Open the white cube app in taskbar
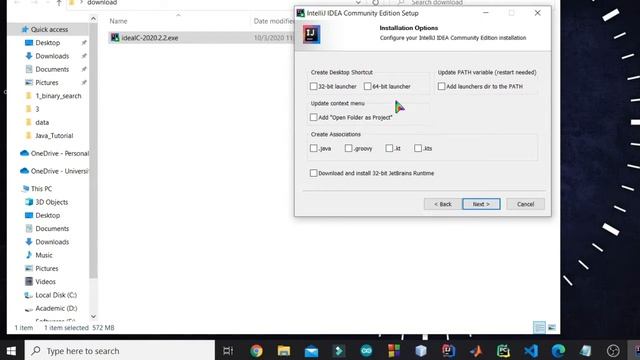Image resolution: width=640 pixels, height=360 pixels. pos(421,351)
